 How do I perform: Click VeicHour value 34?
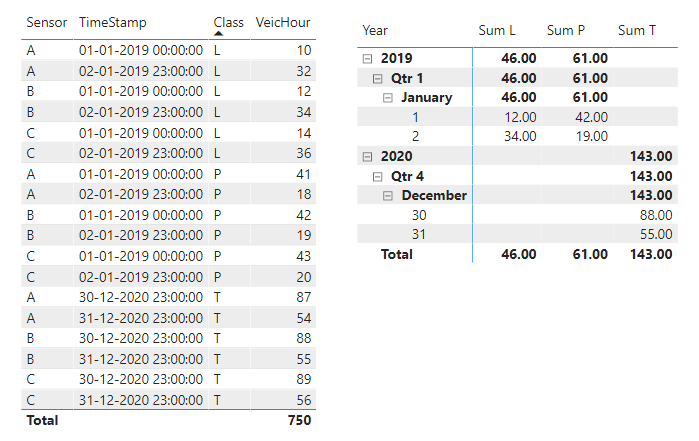(x=304, y=112)
